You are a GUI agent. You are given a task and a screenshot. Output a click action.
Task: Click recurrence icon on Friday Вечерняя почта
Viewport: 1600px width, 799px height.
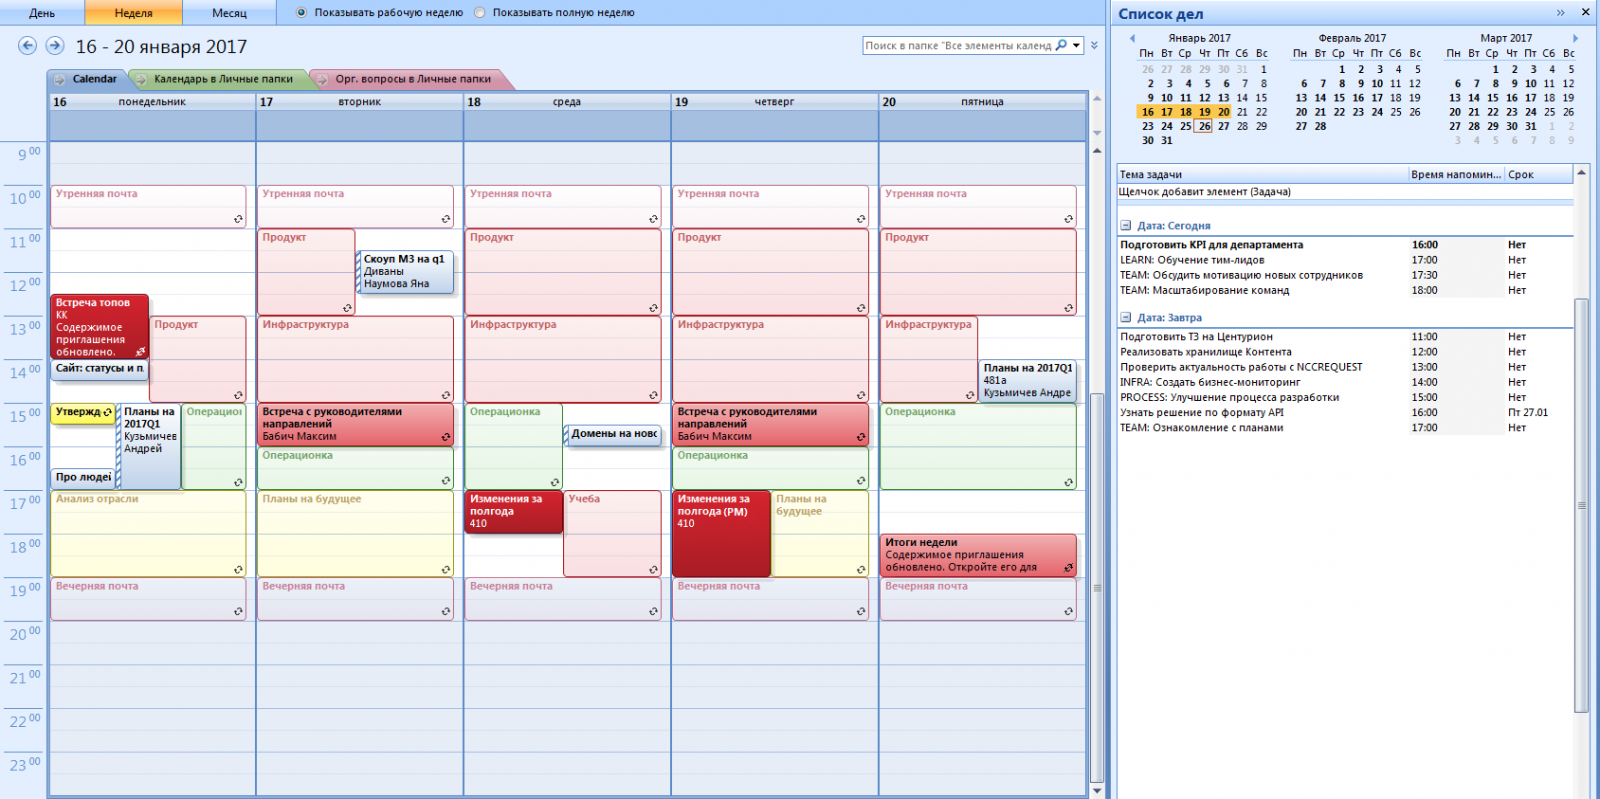click(1068, 611)
